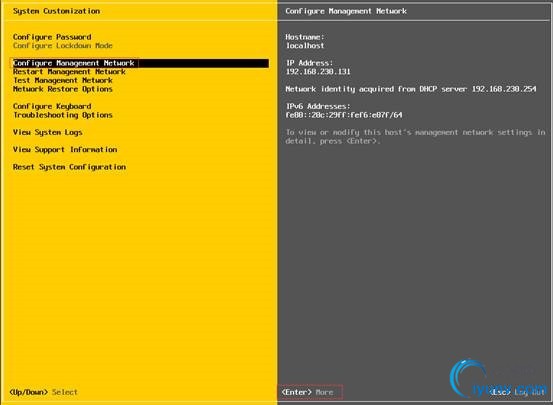553x405 pixels.
Task: Click the Up/Down Select hint
Action: coord(43,392)
